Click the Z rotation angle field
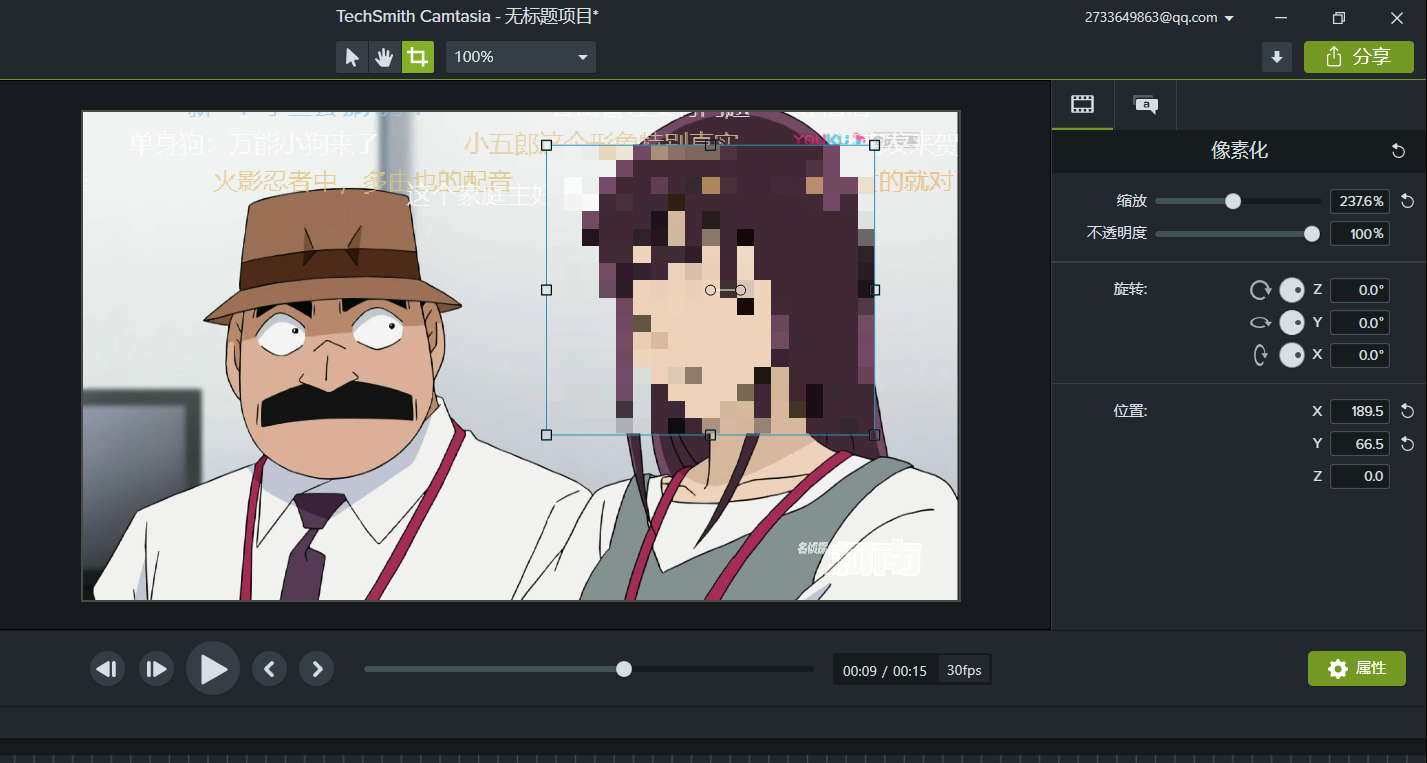The height and width of the screenshot is (763, 1427). tap(1360, 290)
